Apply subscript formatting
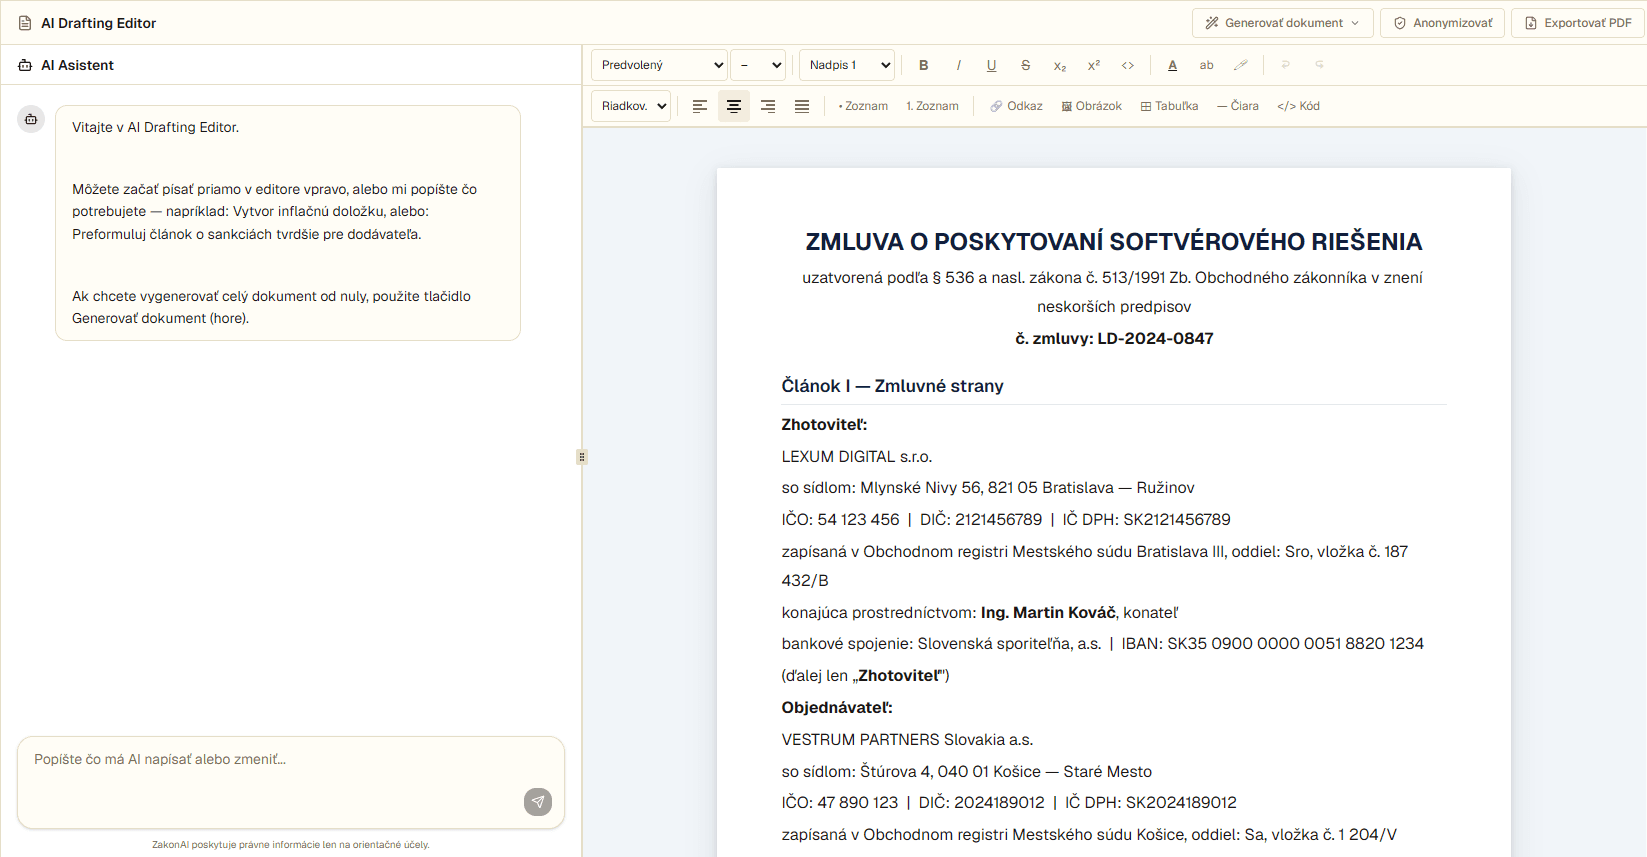1647x857 pixels. (x=1060, y=65)
